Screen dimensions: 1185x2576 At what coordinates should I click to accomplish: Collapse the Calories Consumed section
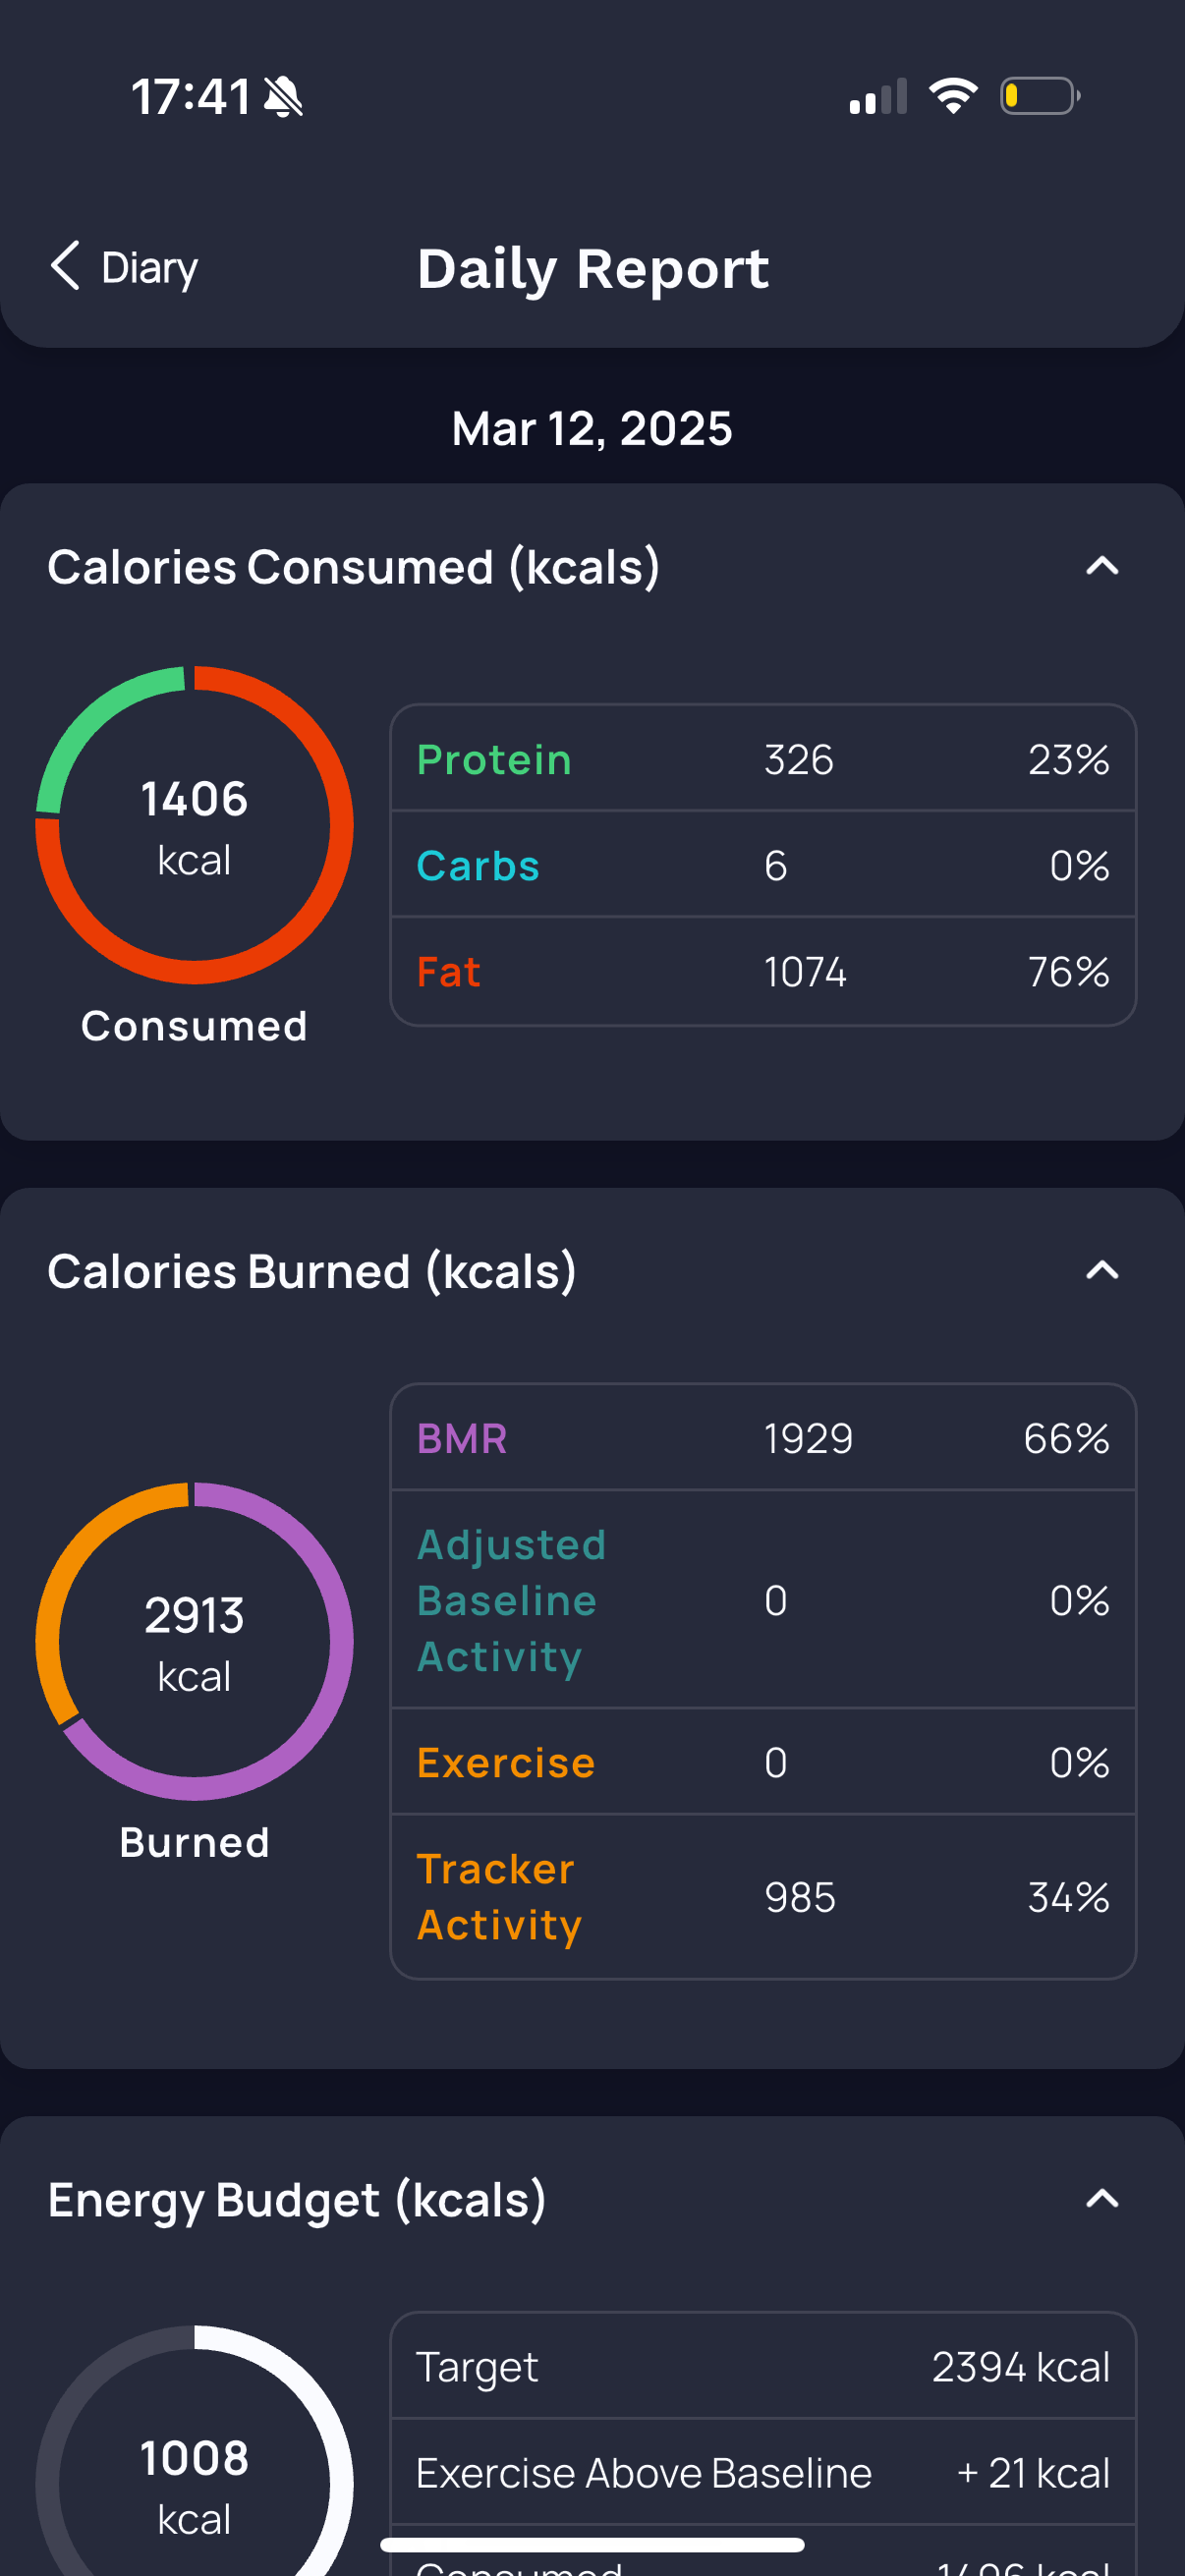pyautogui.click(x=1102, y=567)
